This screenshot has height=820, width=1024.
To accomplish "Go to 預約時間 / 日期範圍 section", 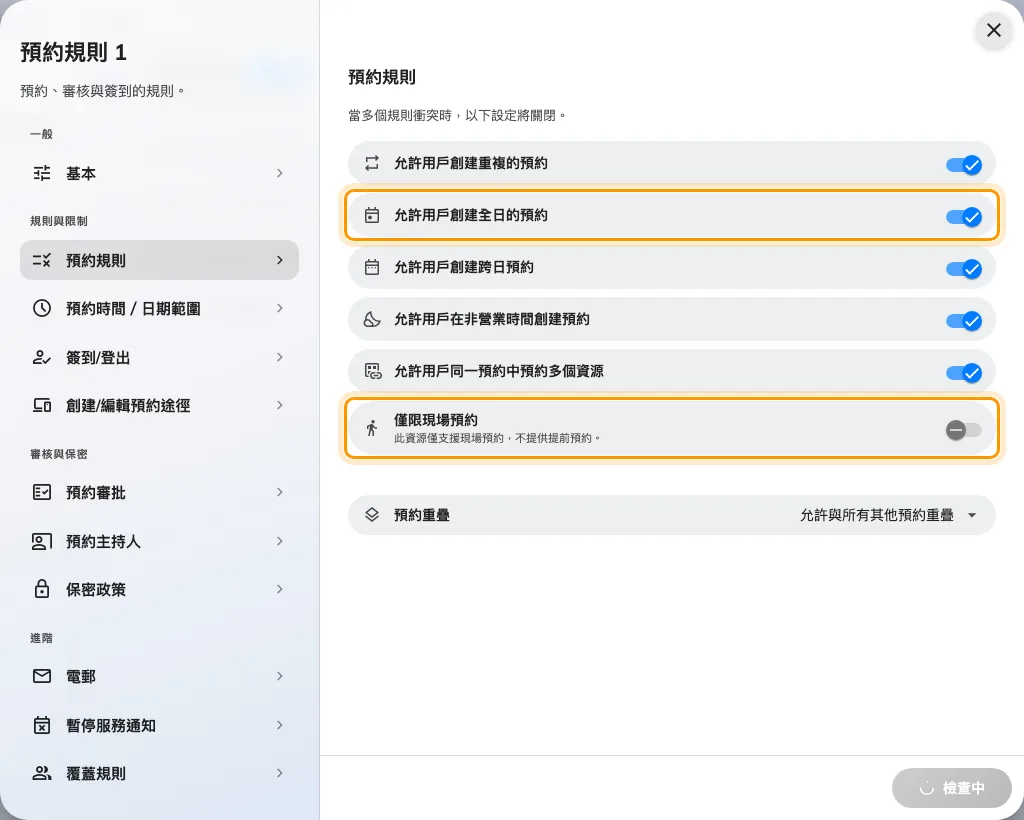I will (159, 308).
